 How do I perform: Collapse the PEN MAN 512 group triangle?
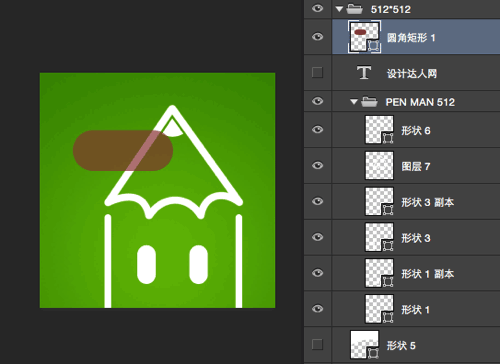pos(354,102)
